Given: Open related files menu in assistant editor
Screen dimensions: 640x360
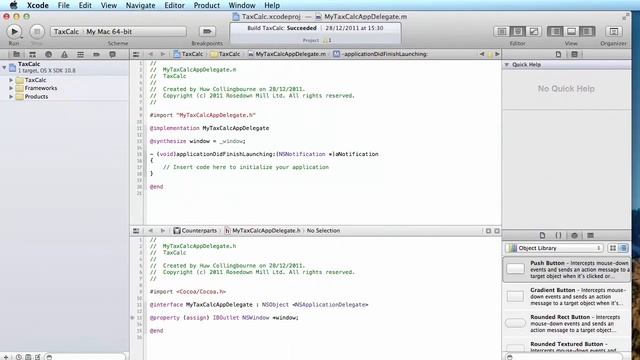Looking at the screenshot, I should [x=136, y=231].
